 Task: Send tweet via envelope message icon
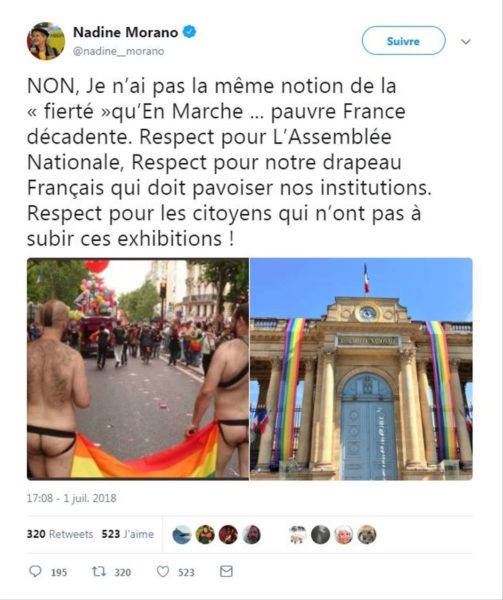pyautogui.click(x=226, y=571)
